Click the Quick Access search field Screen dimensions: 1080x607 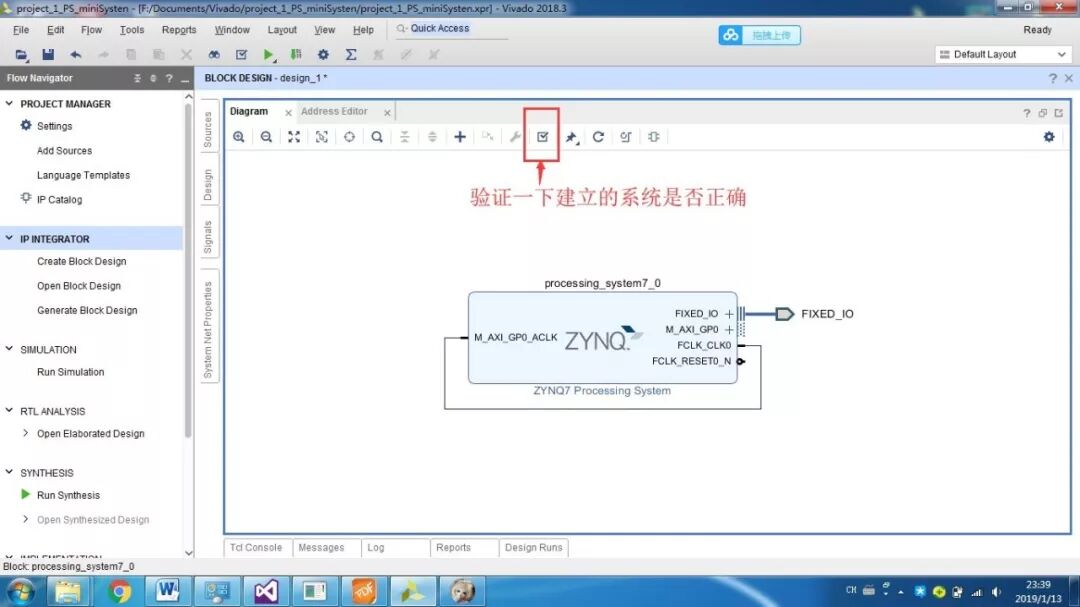pos(451,29)
